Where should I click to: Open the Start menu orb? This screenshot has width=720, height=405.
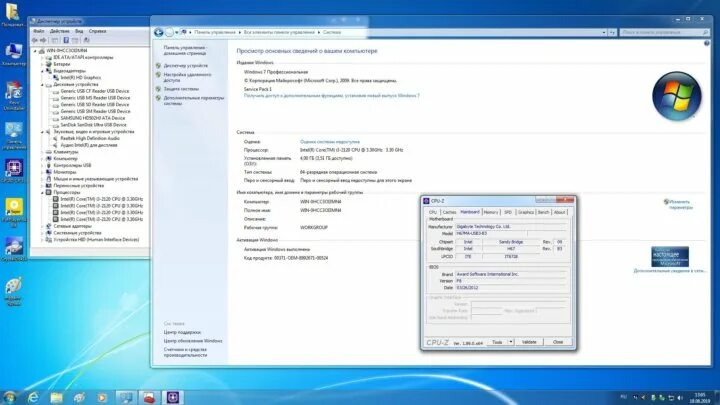pyautogui.click(x=10, y=397)
